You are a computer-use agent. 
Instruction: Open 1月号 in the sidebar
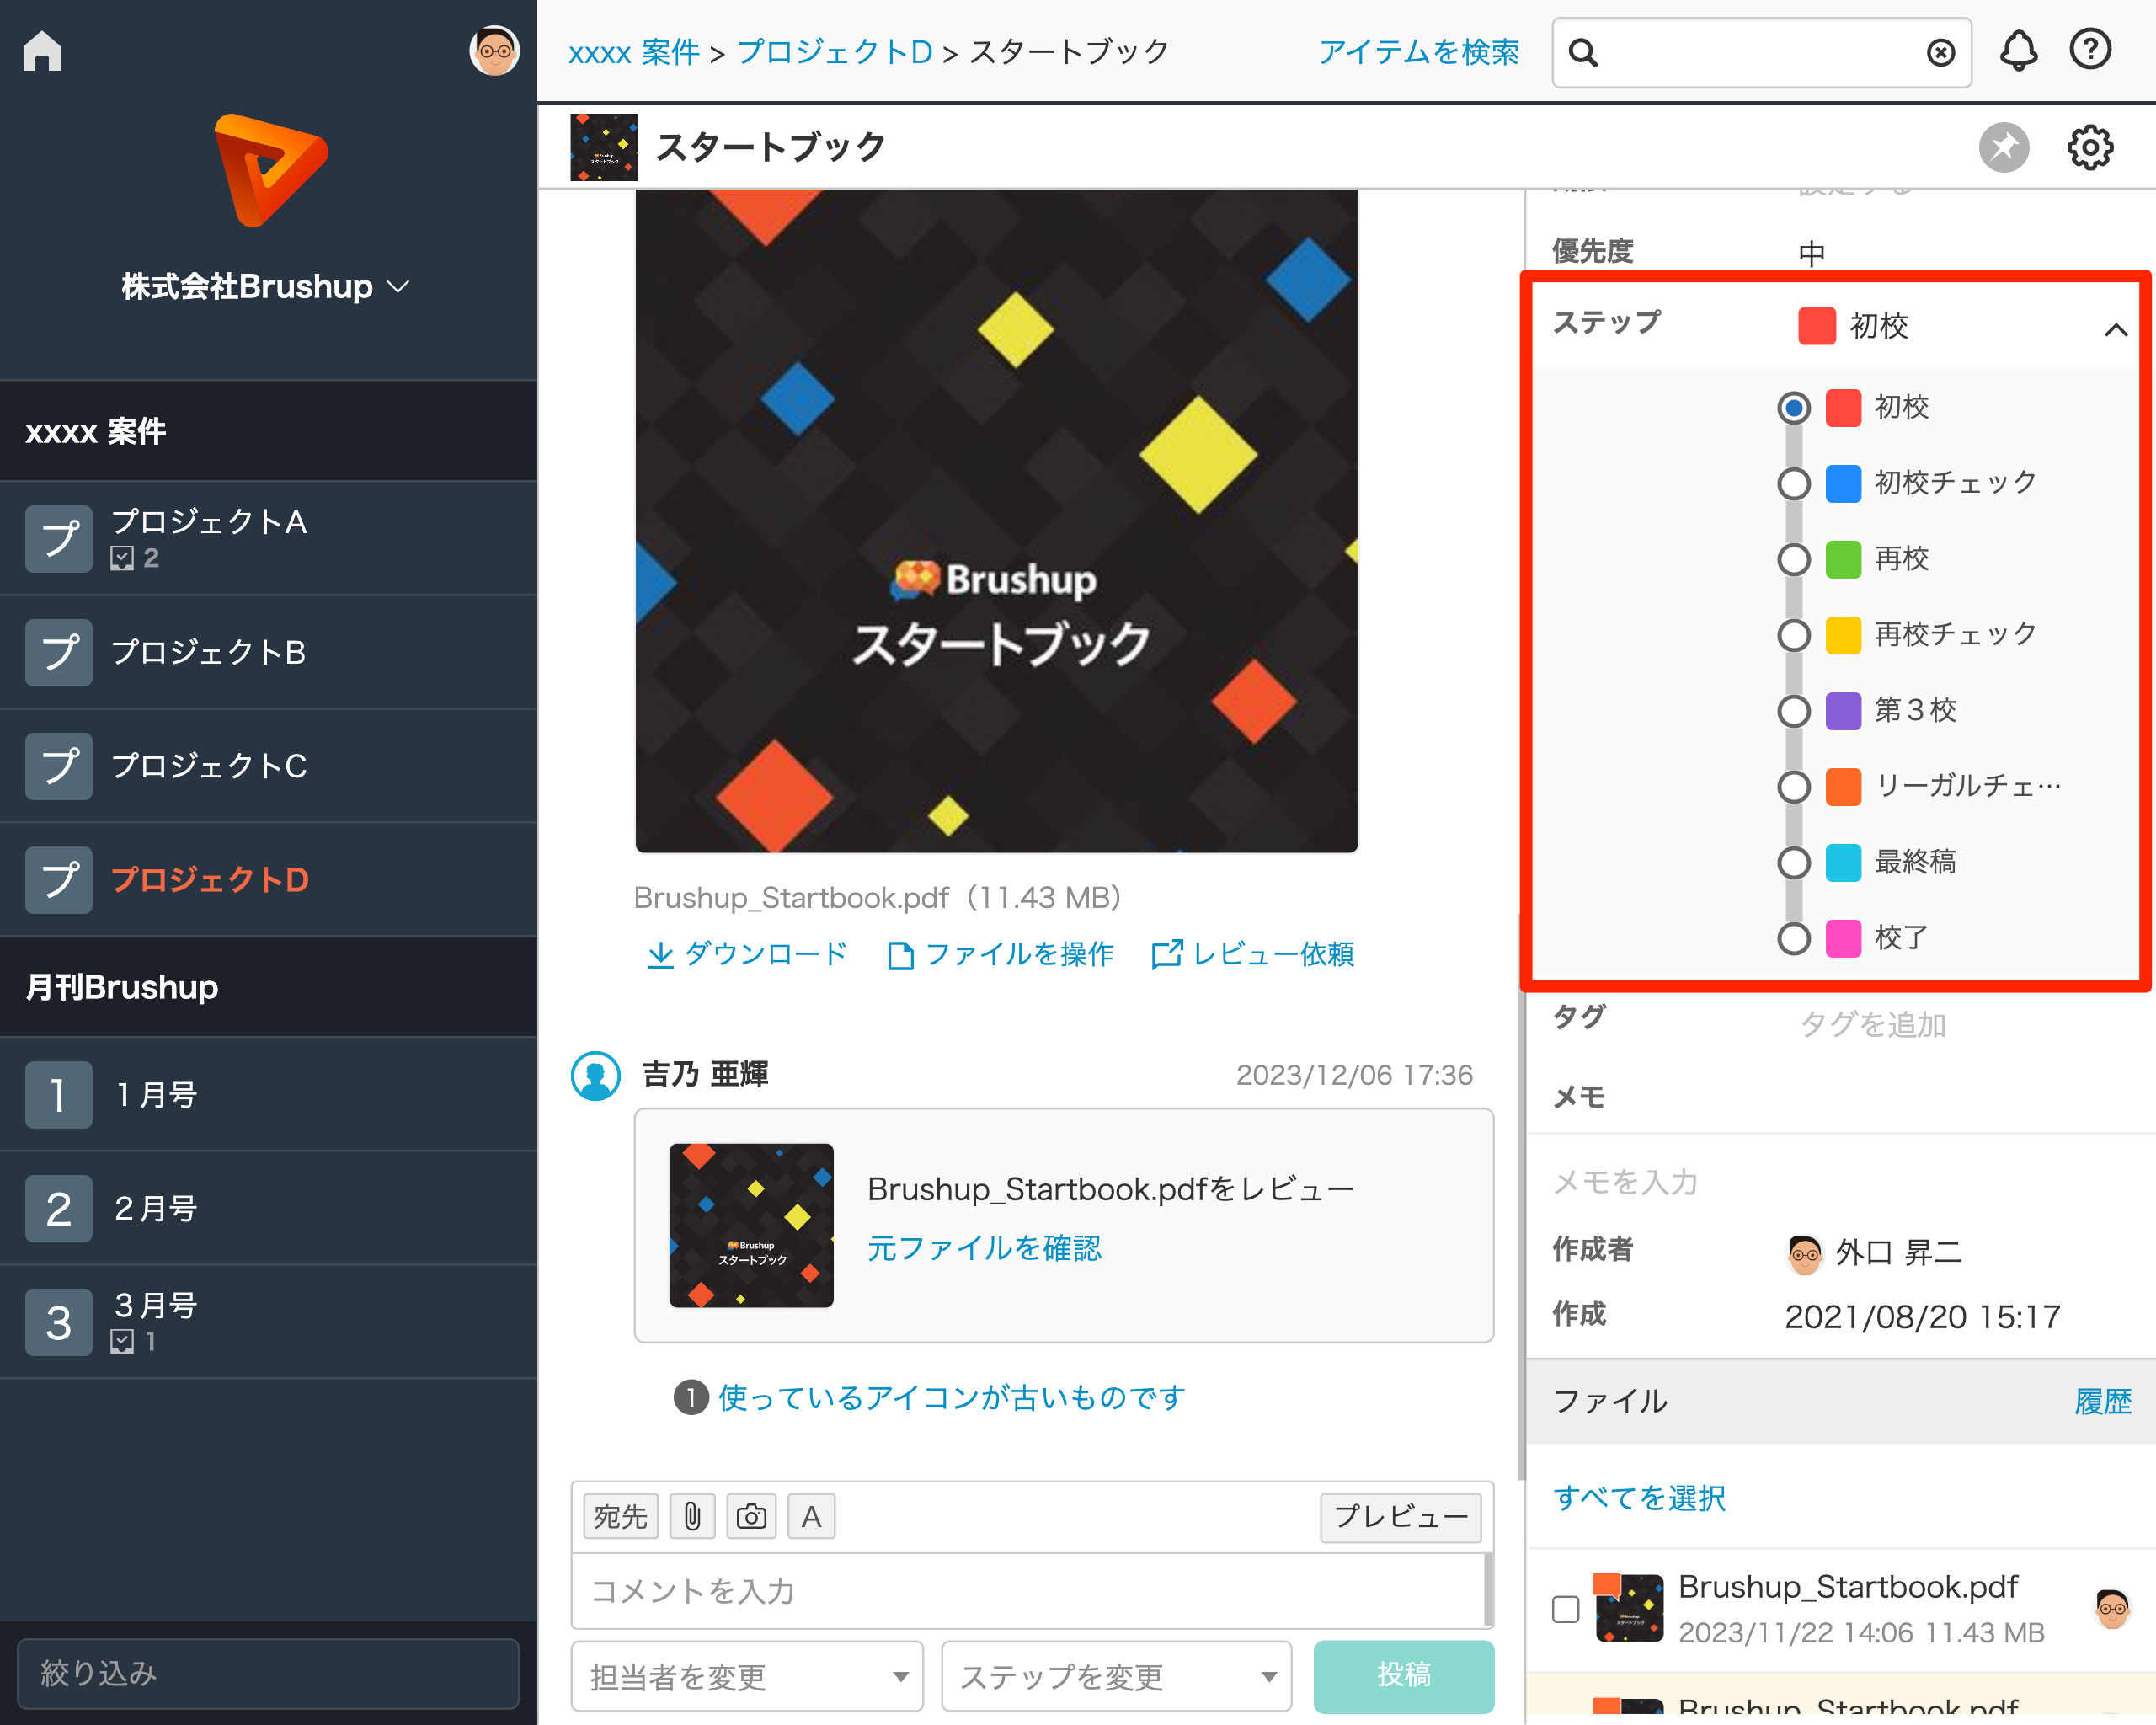pos(268,1094)
